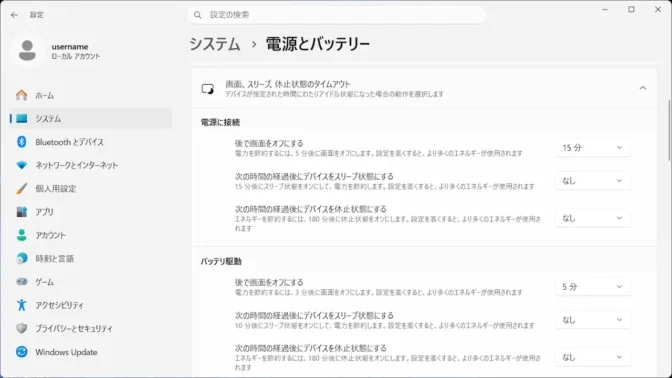Click the システム monitor icon
This screenshot has width=672, height=378.
[21, 119]
